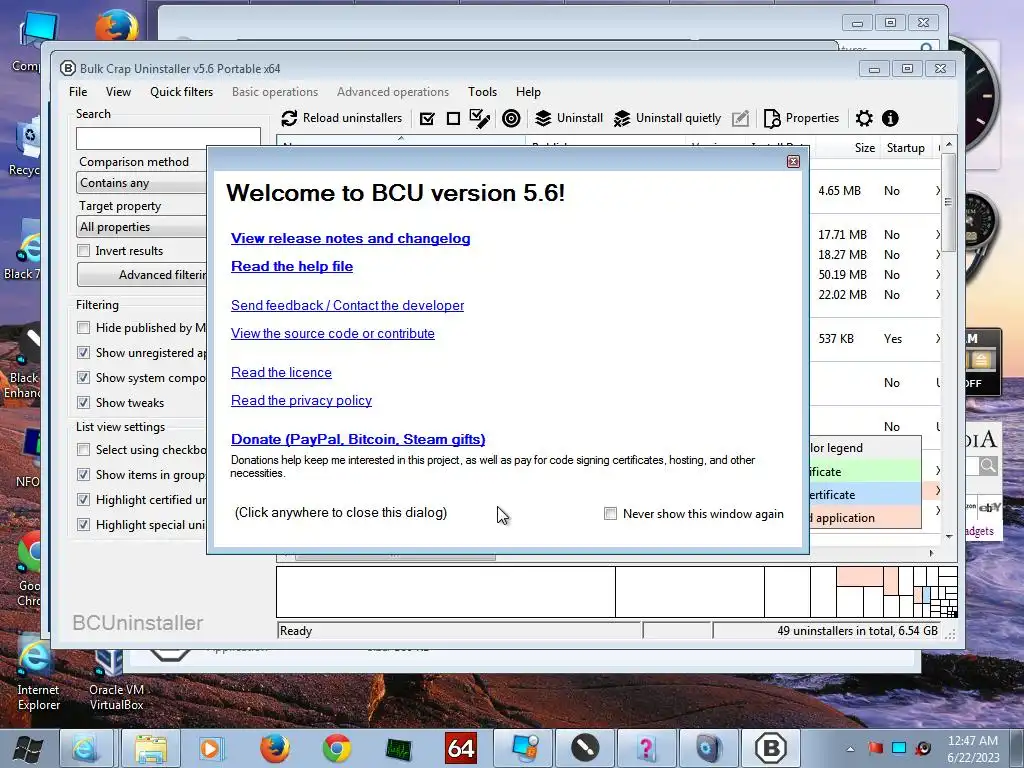The image size is (1024, 768).
Task: Click the Advanced filtering button
Action: coord(142,275)
